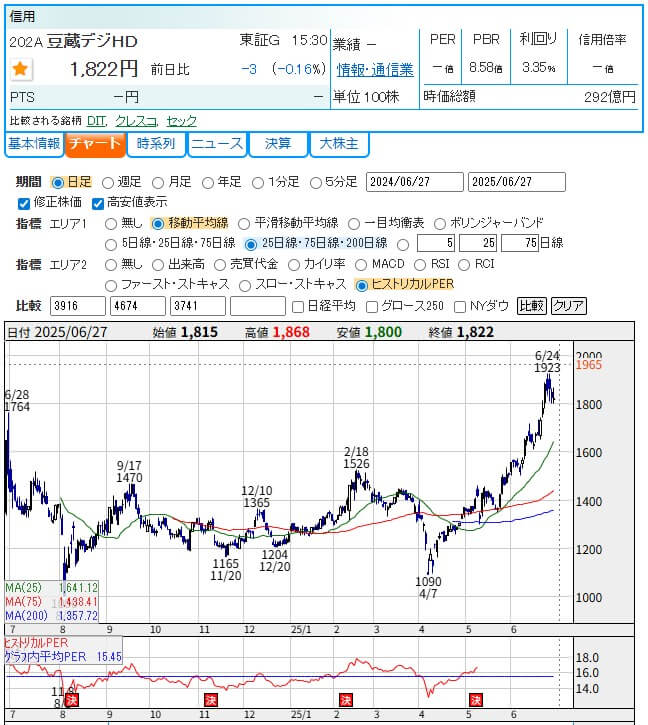Click the 時価総額 value 292億円
The width and height of the screenshot is (648, 725).
pos(610,97)
